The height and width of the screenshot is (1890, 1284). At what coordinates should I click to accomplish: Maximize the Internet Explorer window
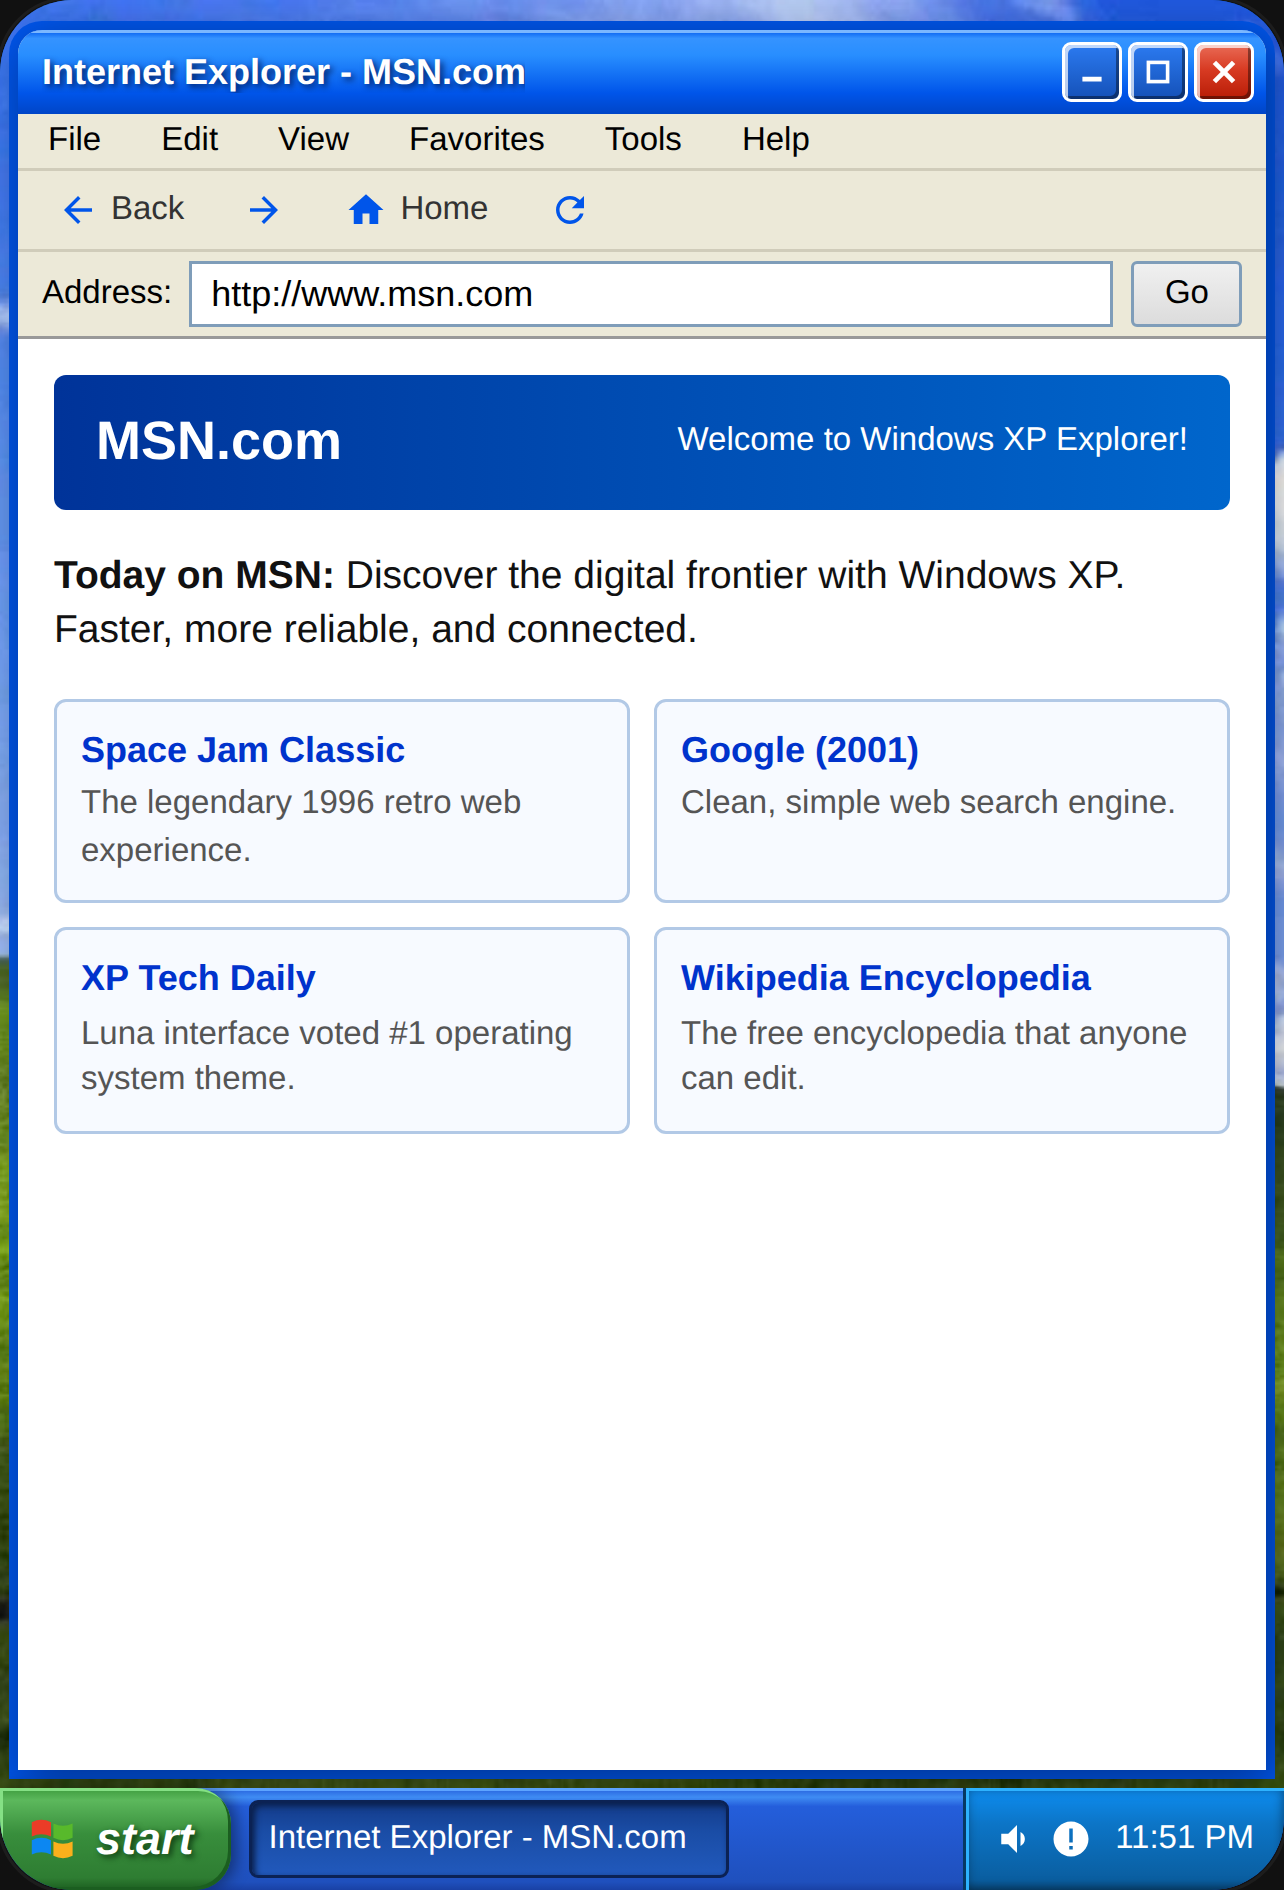(1158, 73)
